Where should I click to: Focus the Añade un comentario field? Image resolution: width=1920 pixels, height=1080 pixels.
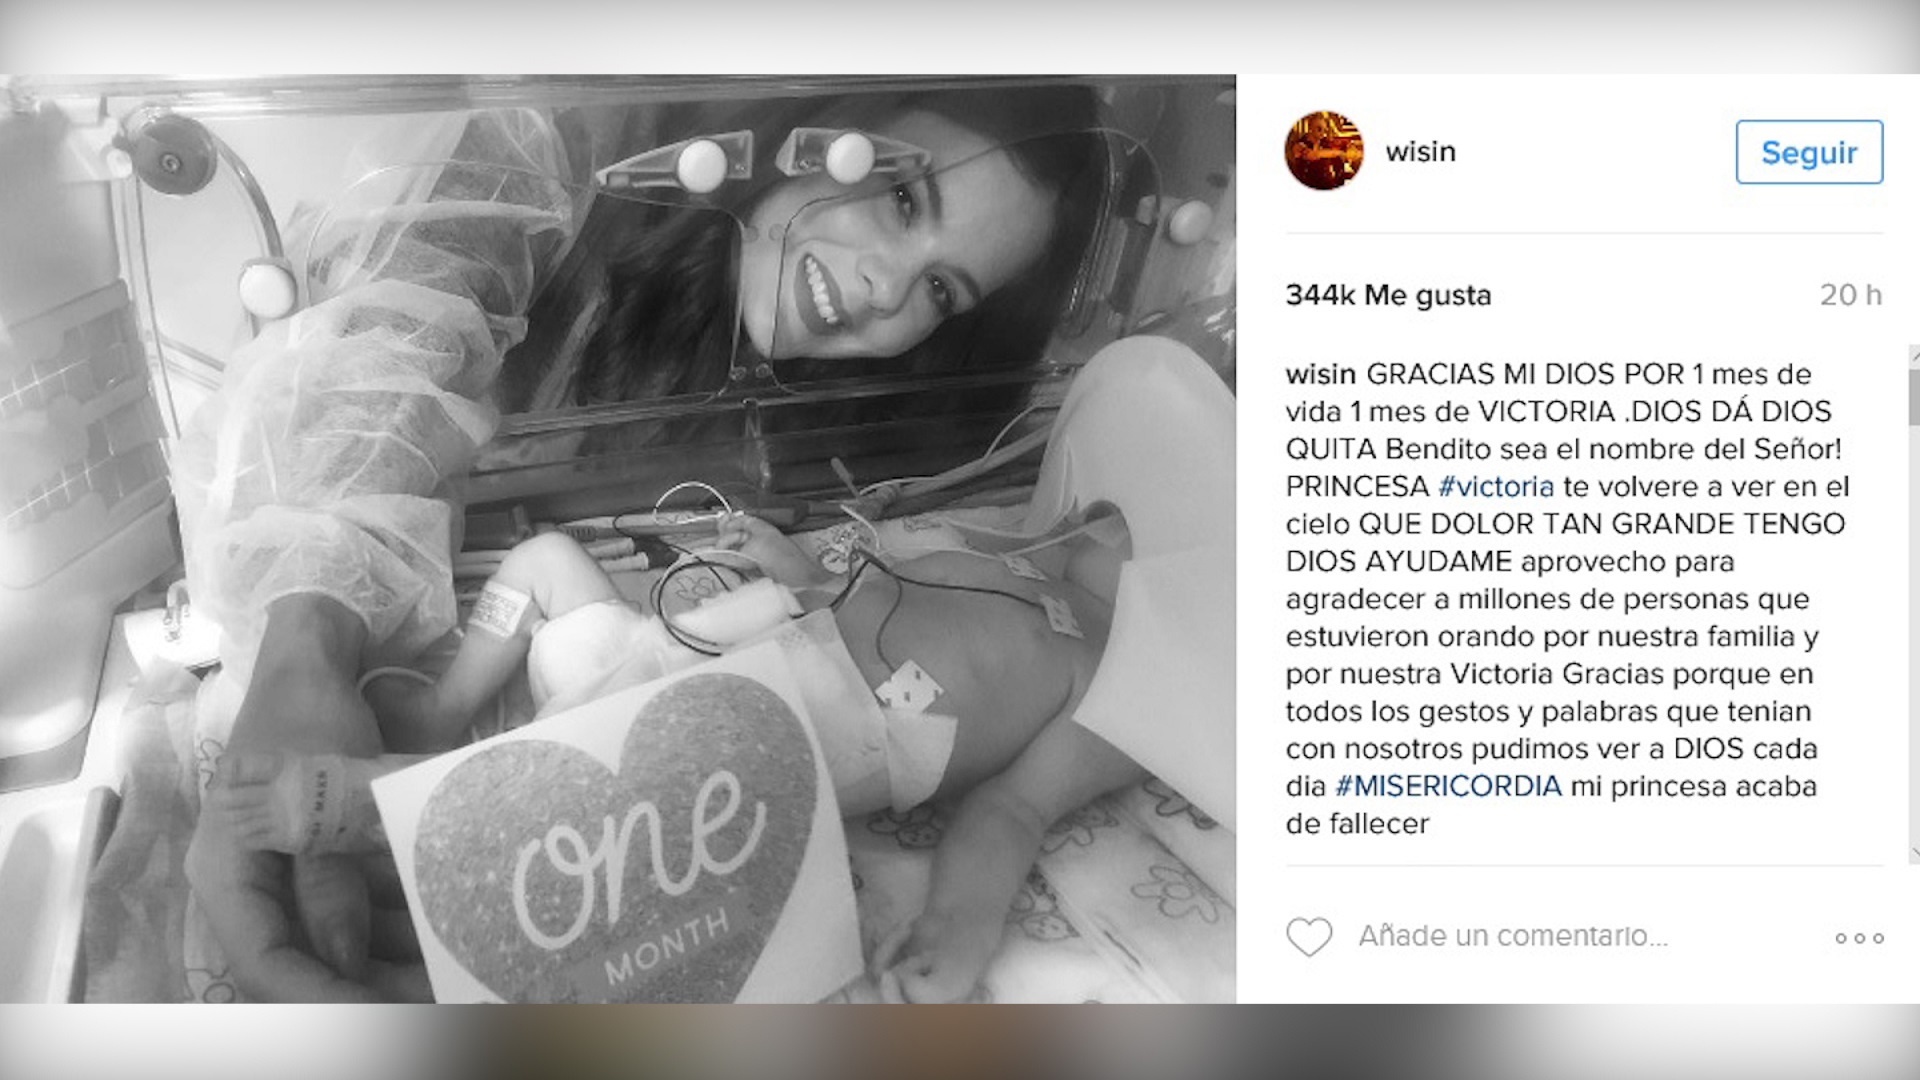(1513, 936)
